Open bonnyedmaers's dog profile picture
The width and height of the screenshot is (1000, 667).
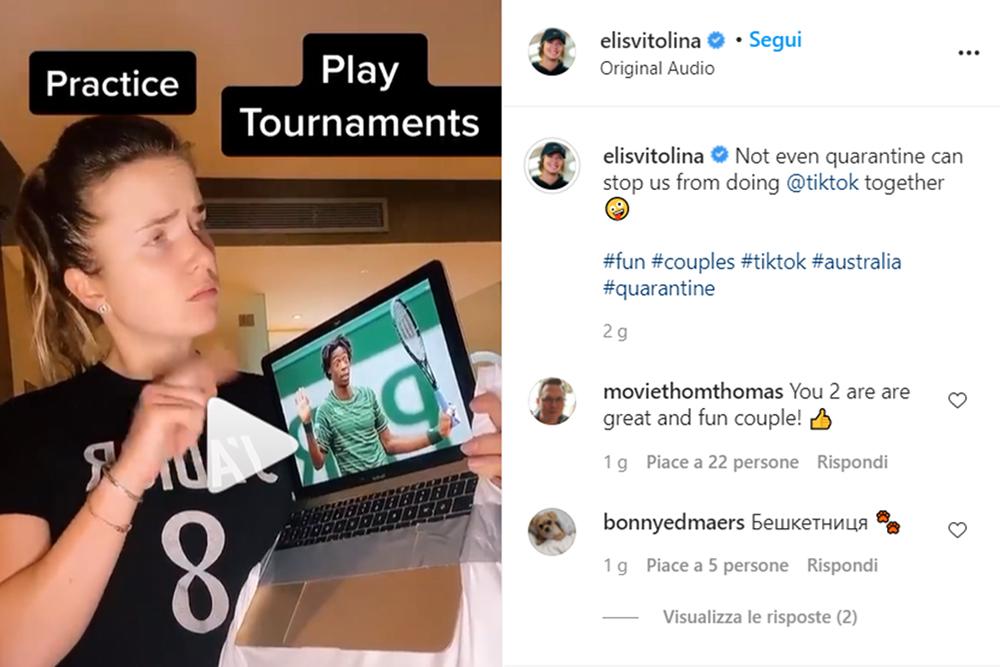[x=552, y=532]
